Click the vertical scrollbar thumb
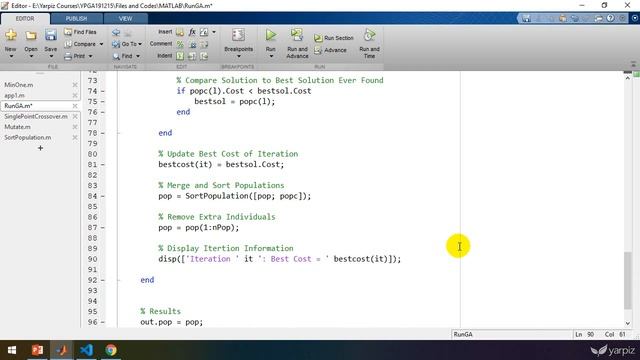This screenshot has width=640, height=360. pyautogui.click(x=628, y=280)
